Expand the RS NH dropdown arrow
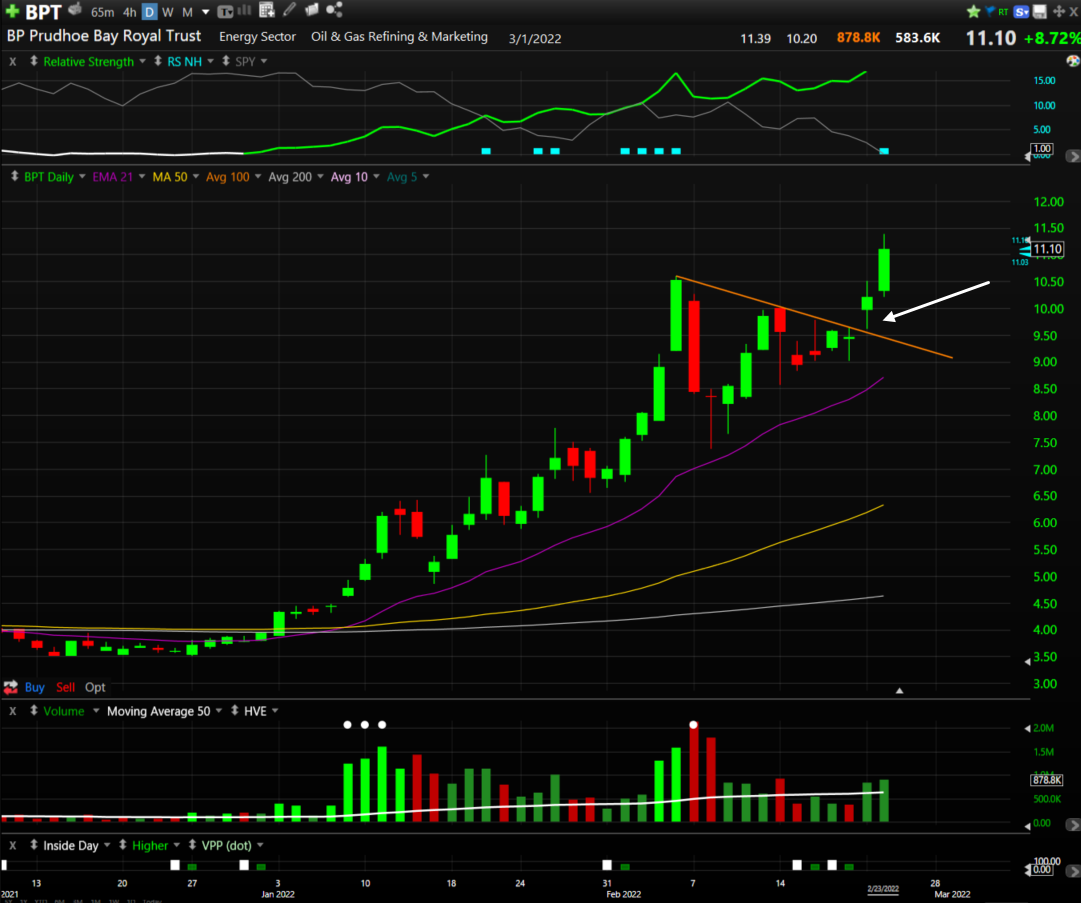The height and width of the screenshot is (903, 1081). [x=211, y=61]
